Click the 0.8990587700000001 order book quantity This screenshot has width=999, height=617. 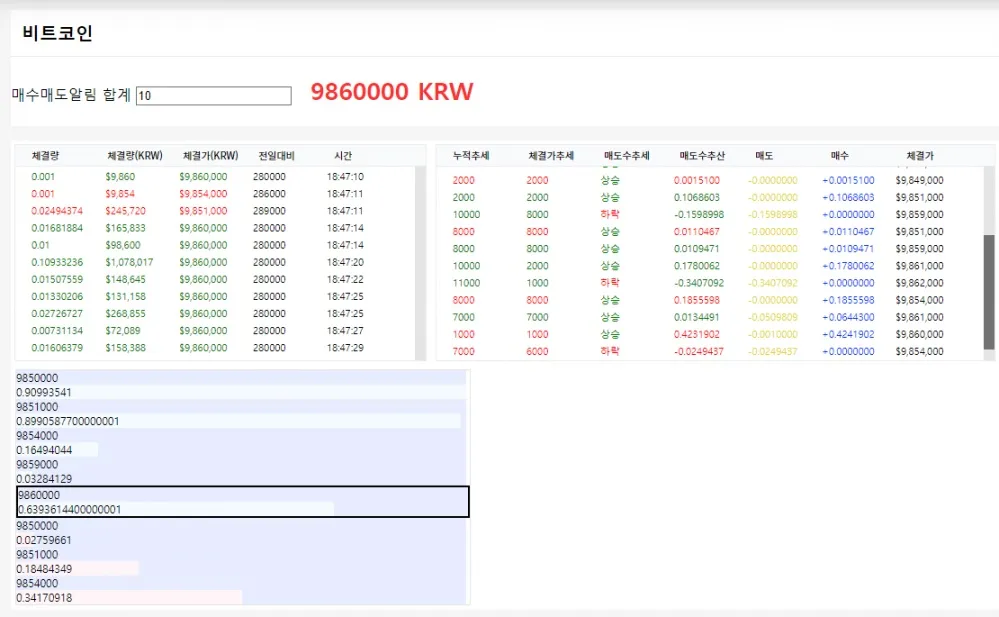(68, 421)
